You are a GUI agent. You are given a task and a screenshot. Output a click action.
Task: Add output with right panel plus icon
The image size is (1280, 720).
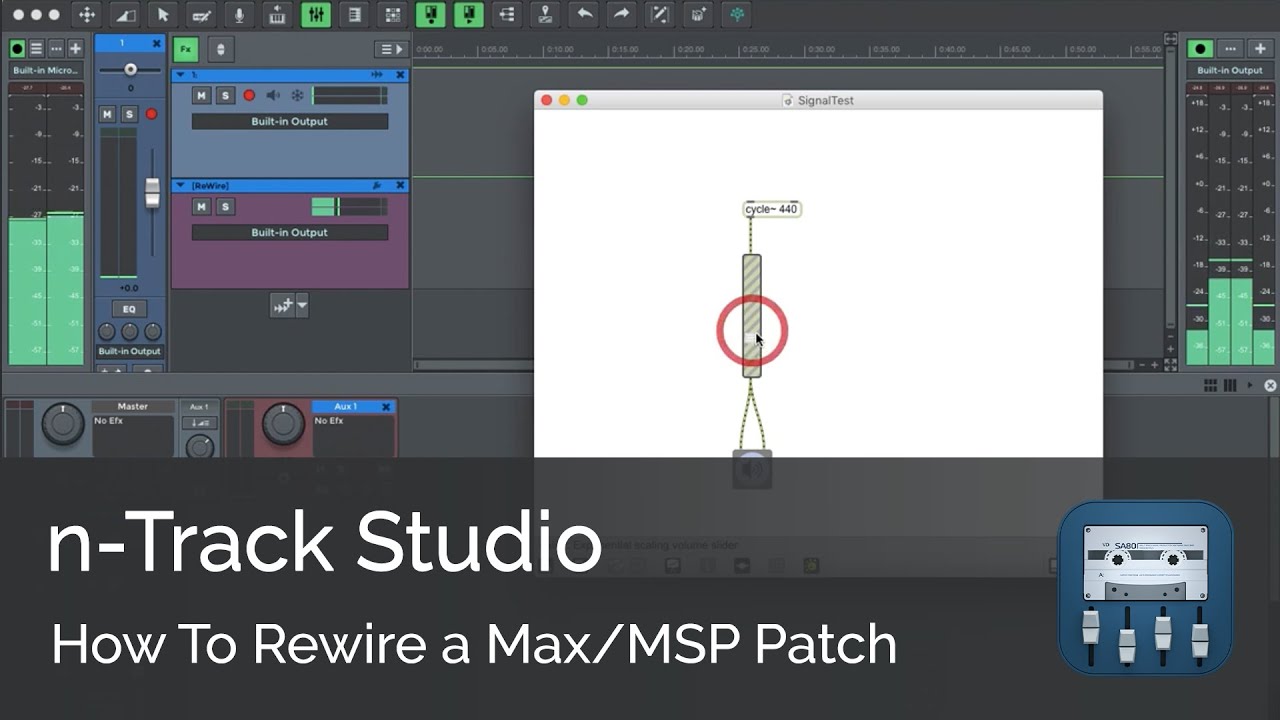pos(1260,48)
